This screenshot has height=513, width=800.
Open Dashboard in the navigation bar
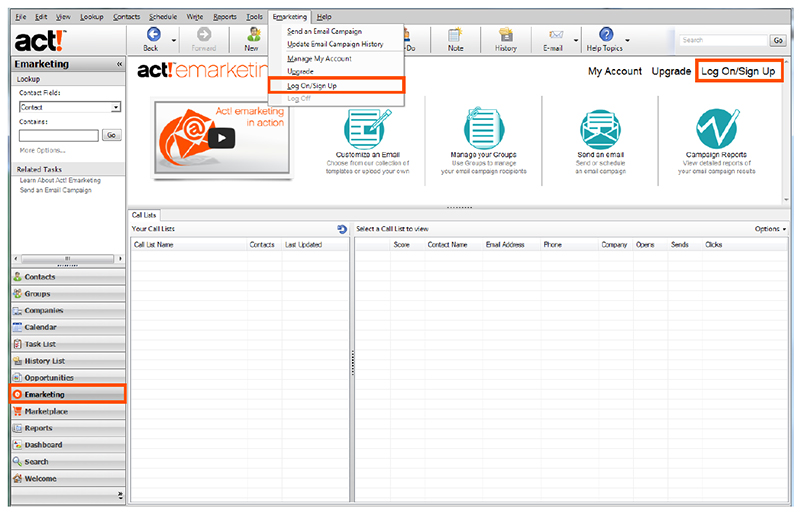tap(68, 445)
